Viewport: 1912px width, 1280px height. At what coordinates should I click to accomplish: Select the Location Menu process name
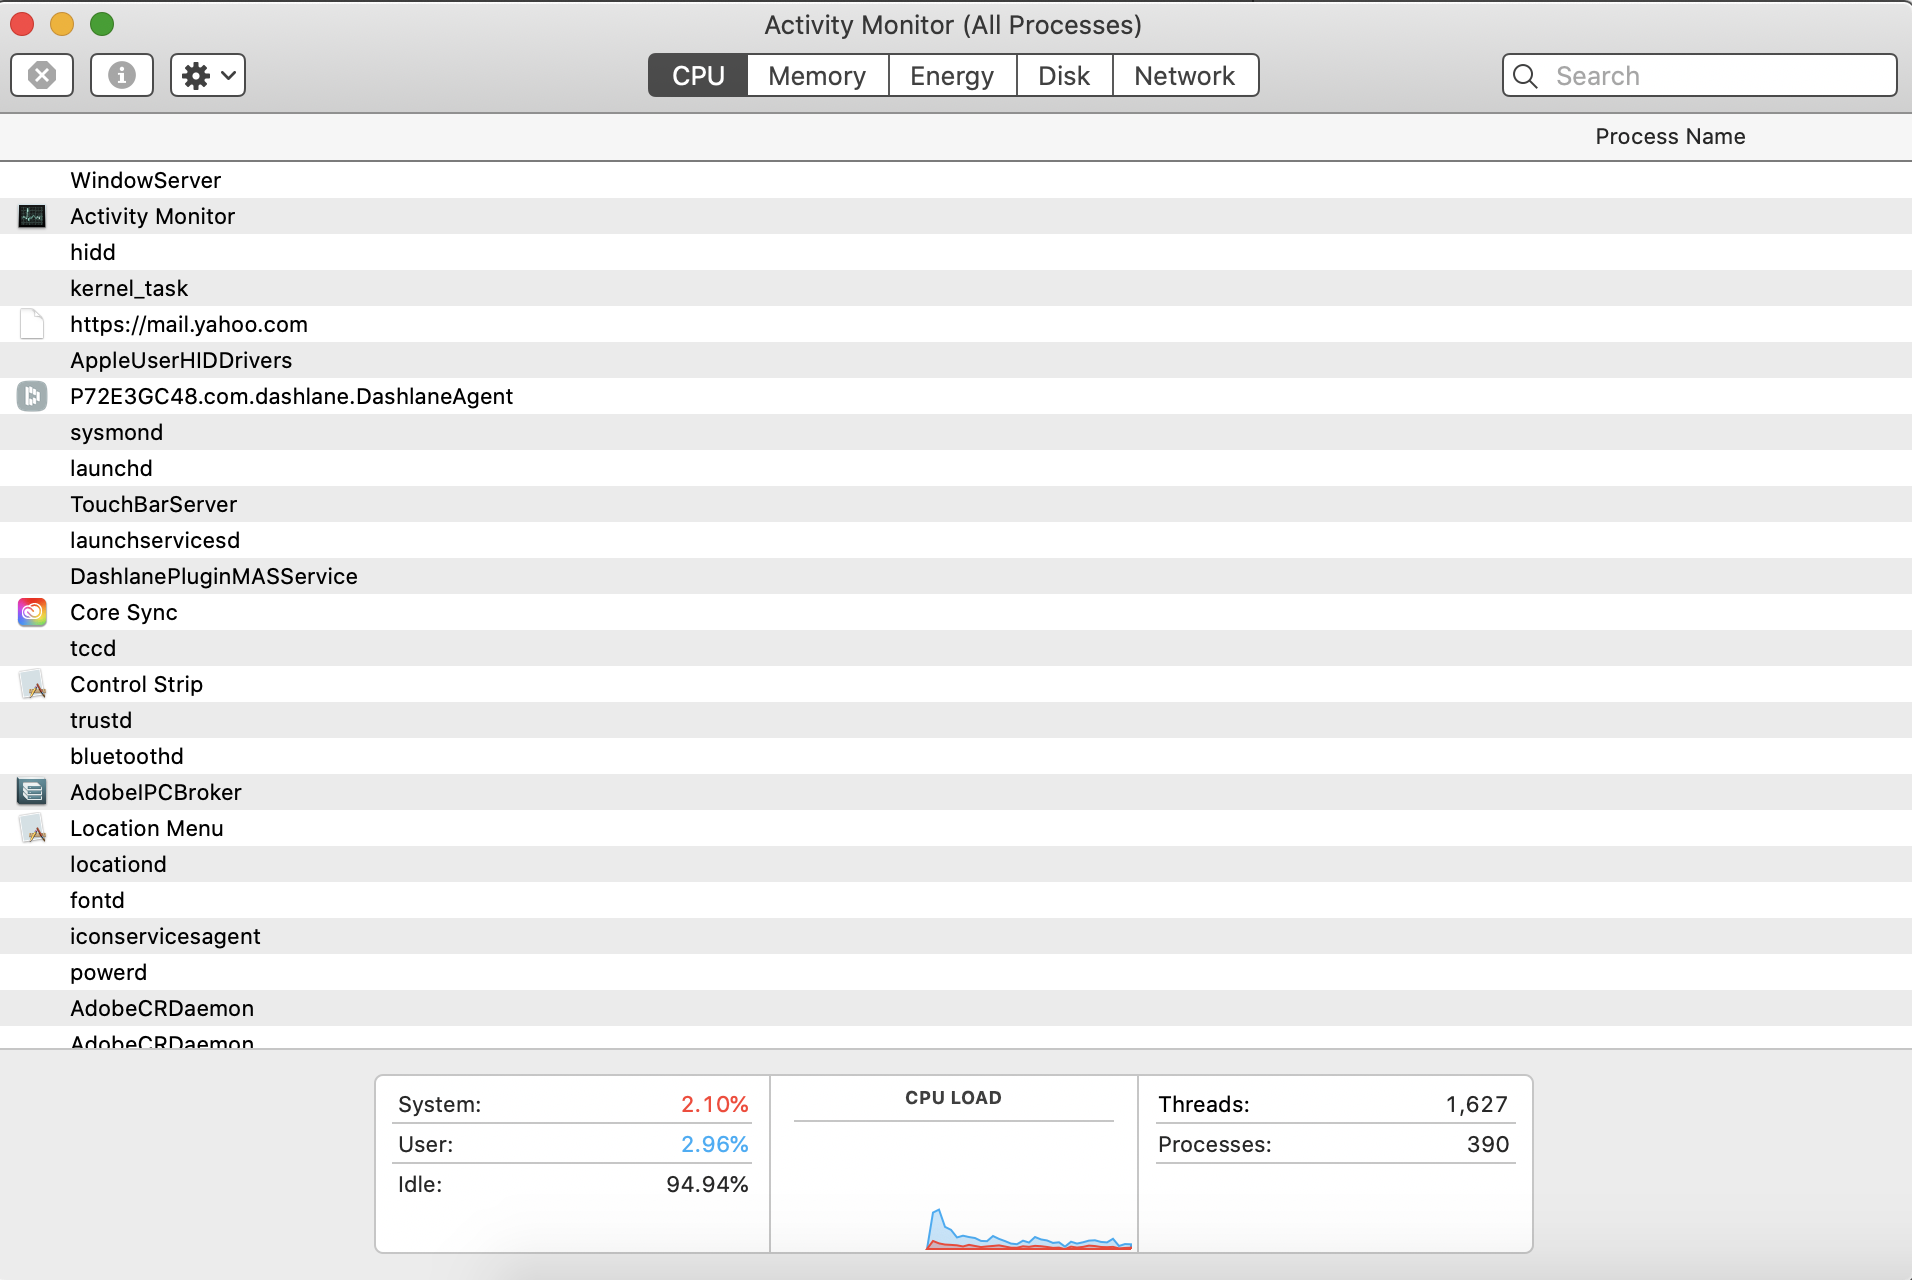pyautogui.click(x=147, y=828)
